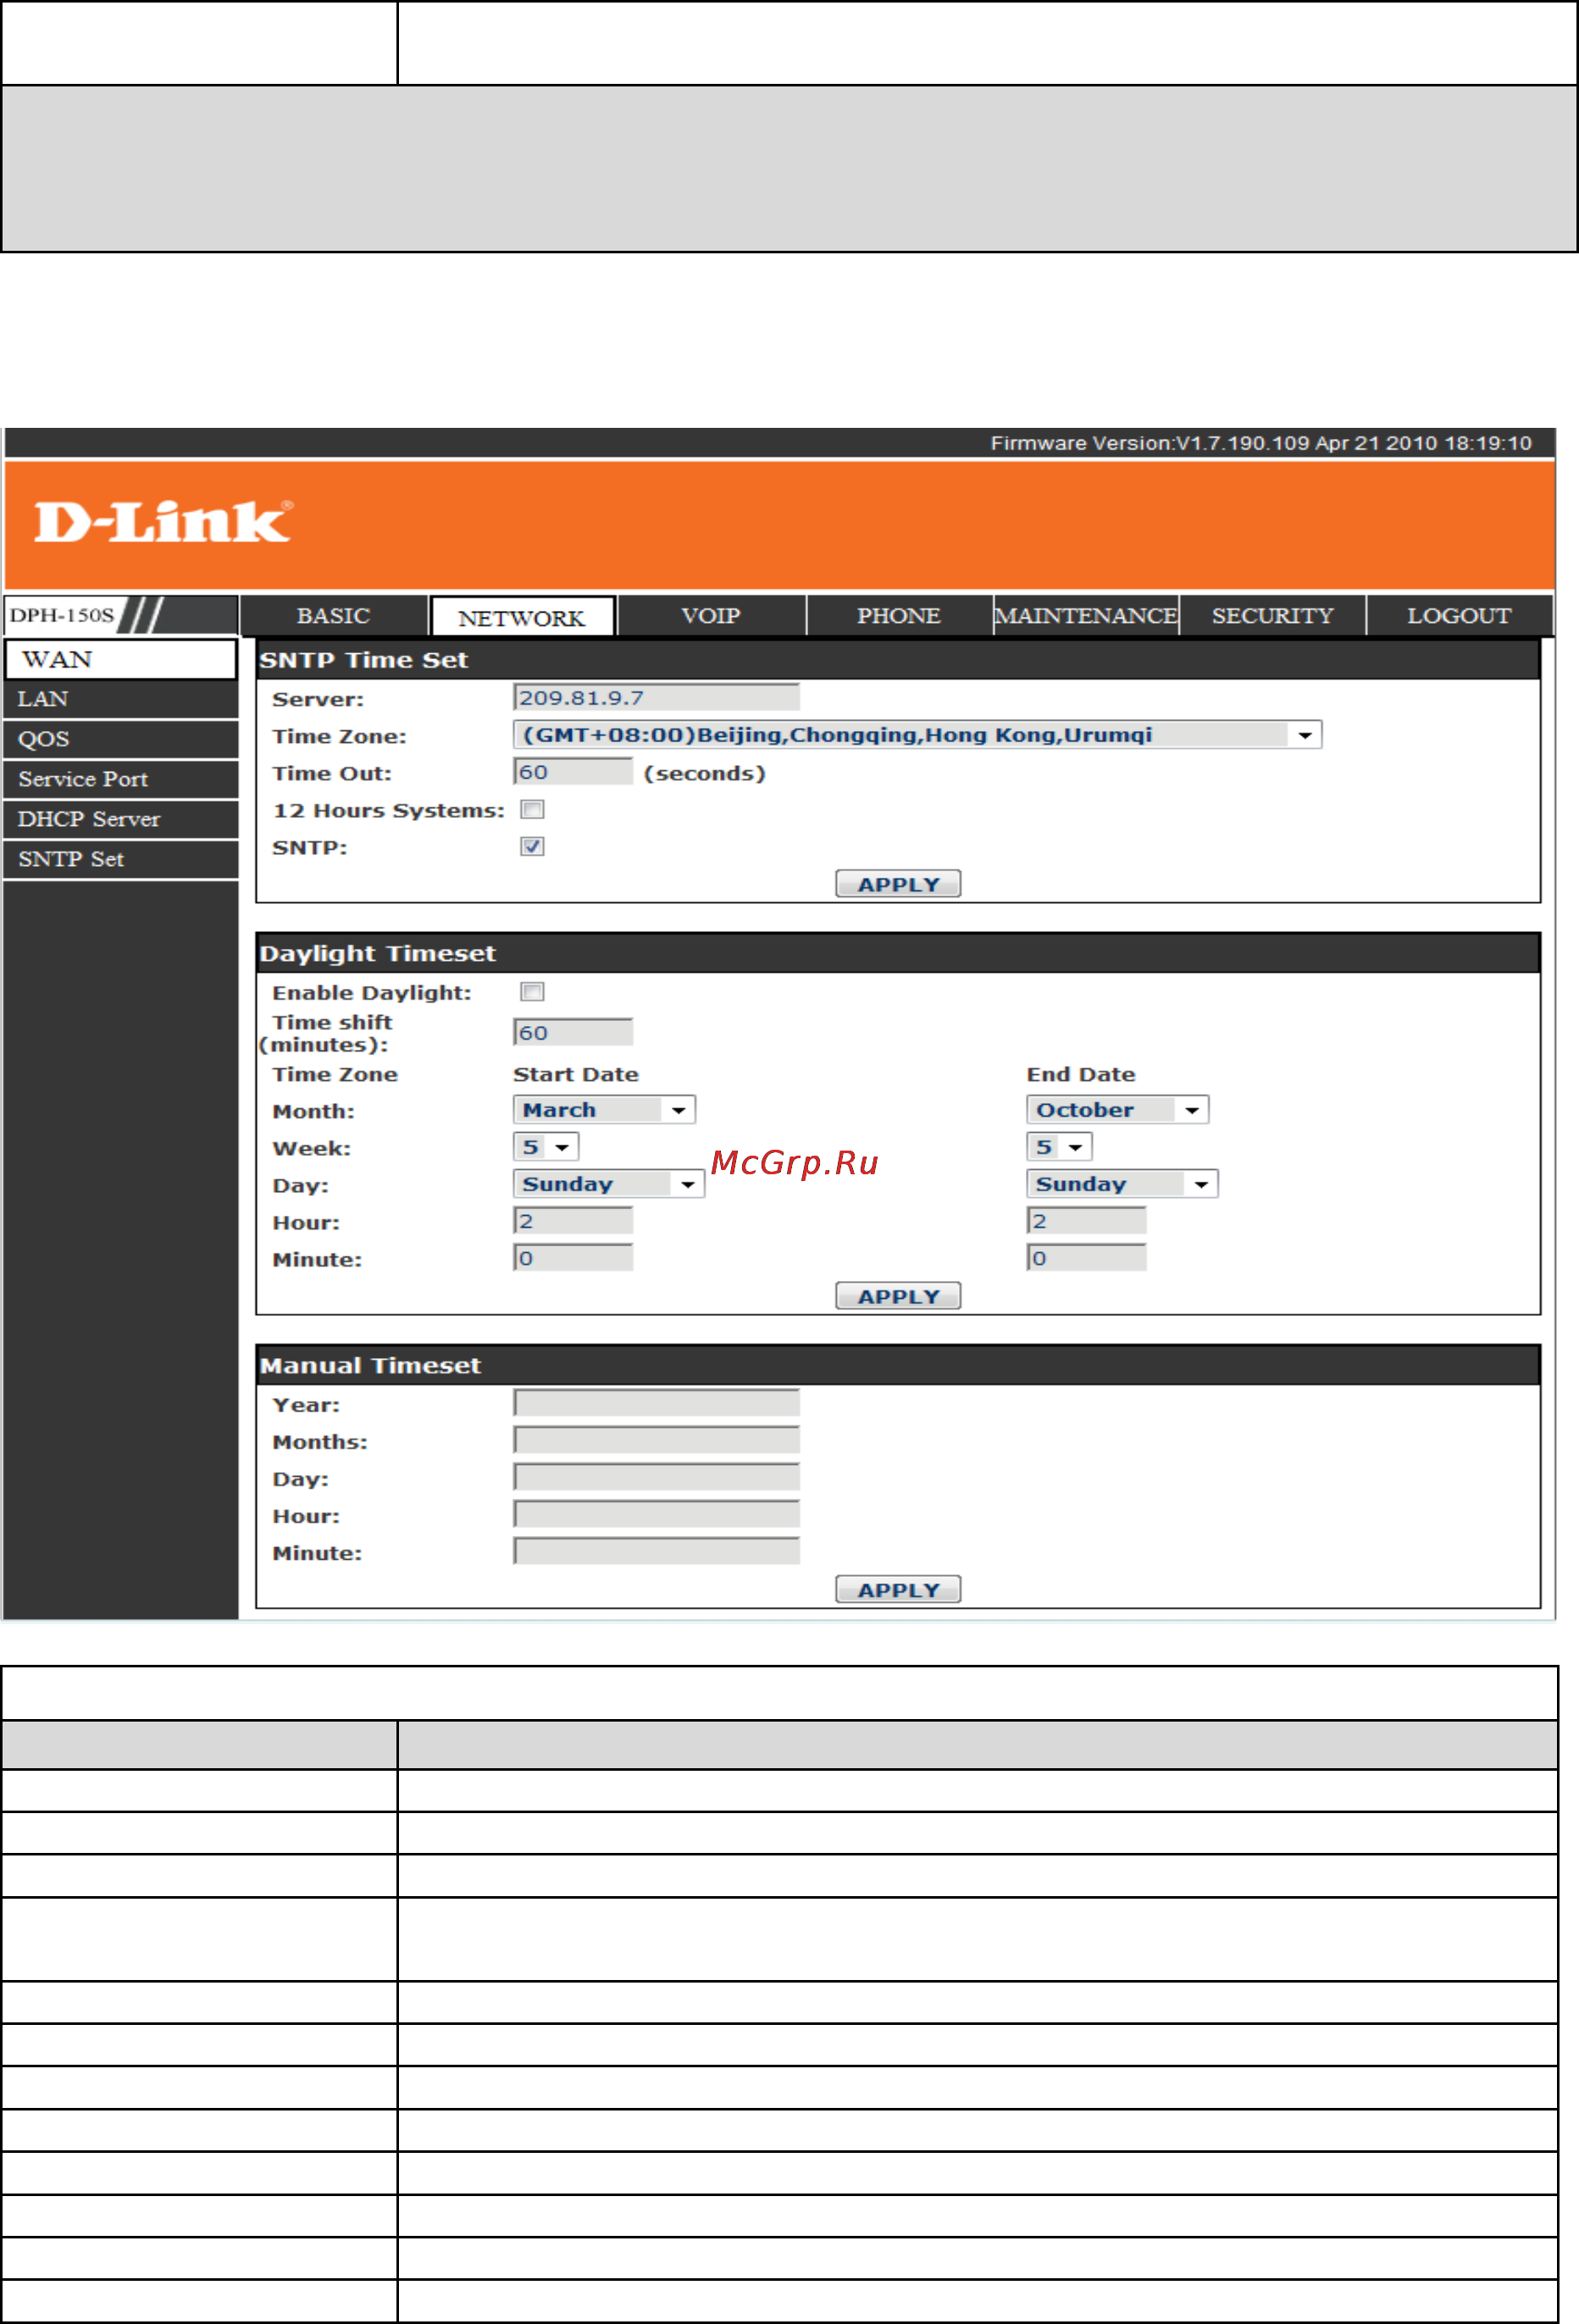Click the Manual Timeset Minute field
This screenshot has width=1579, height=2324.
656,1552
